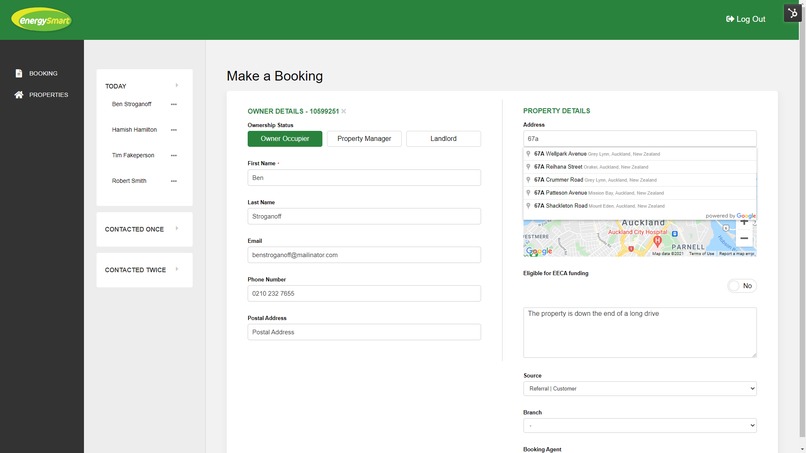The image size is (806, 453).
Task: Click the energySmart logo
Action: (42, 20)
